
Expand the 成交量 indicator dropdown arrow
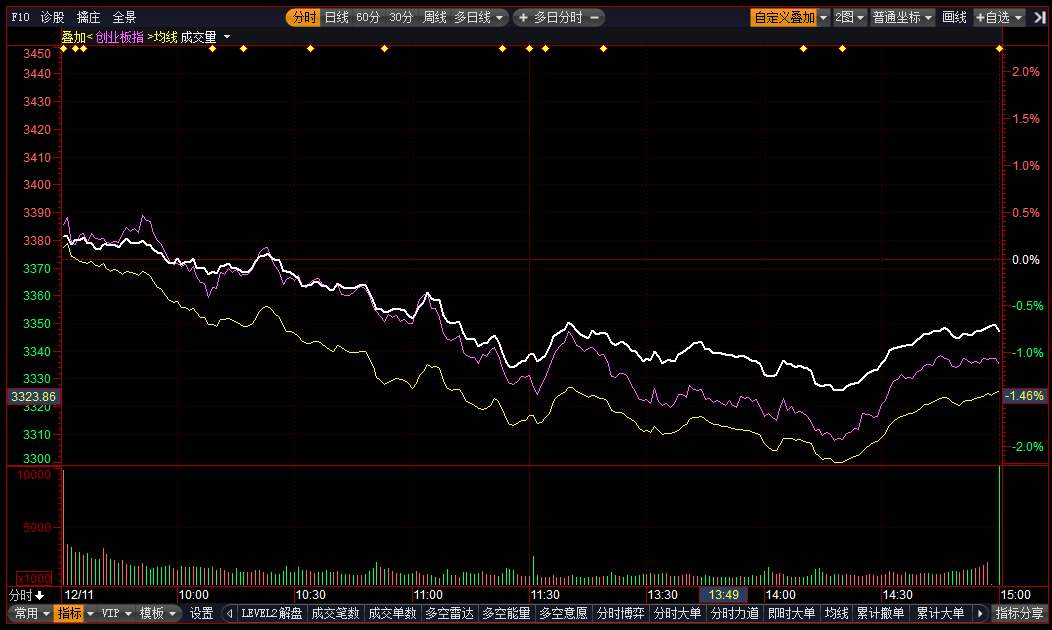click(x=227, y=38)
